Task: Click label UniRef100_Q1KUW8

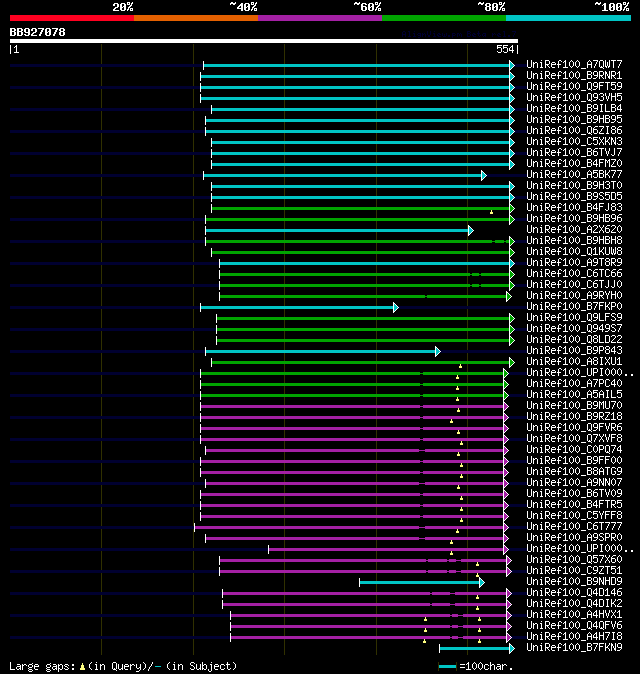Action: pos(574,251)
